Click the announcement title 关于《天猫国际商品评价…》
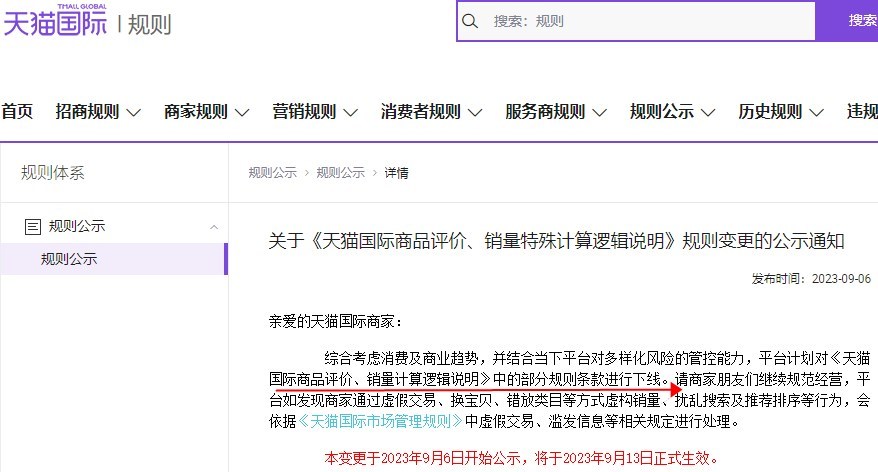This screenshot has height=472, width=878. point(556,241)
